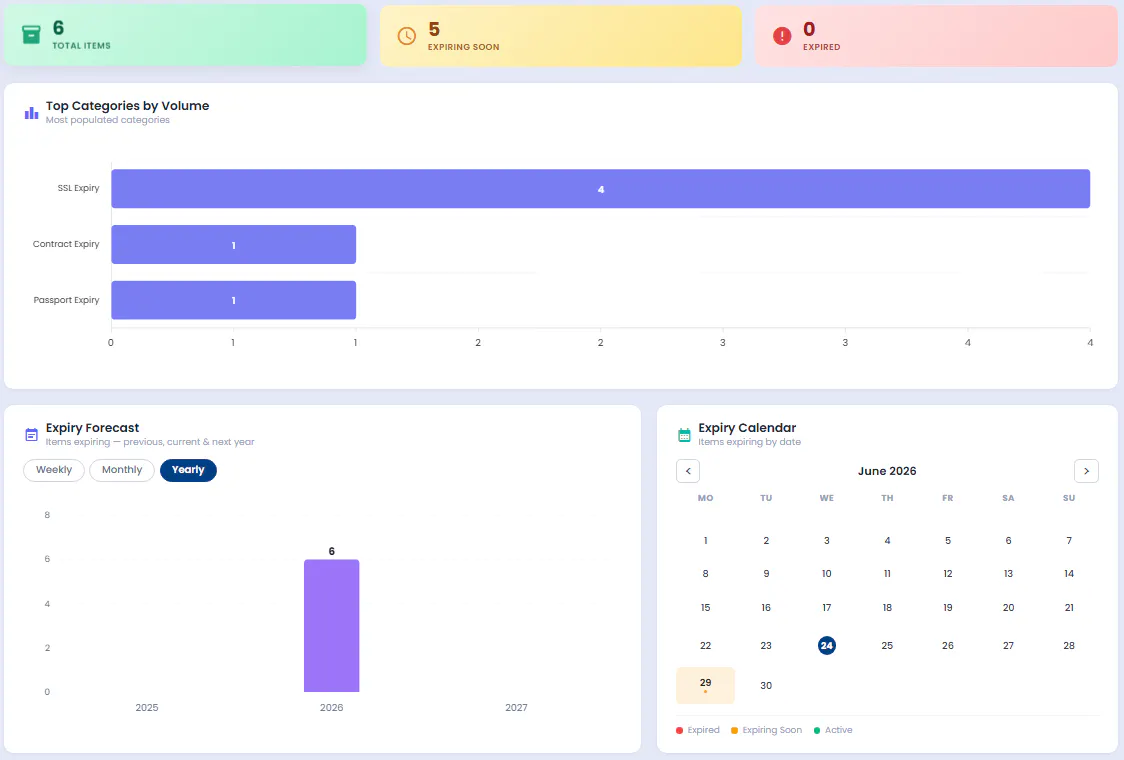Go to next month in calendar
Viewport: 1124px width, 760px height.
coord(1086,471)
